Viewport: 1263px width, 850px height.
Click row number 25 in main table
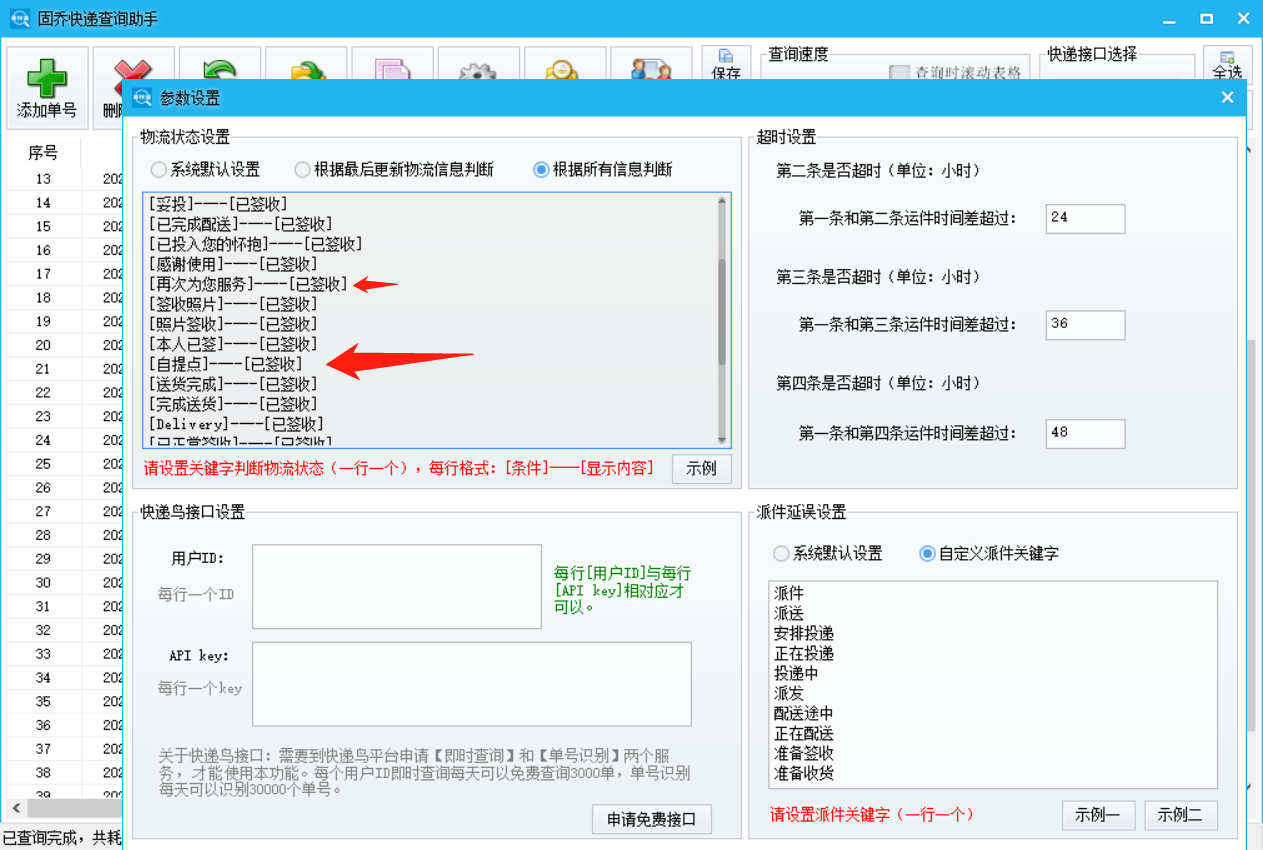[43, 464]
